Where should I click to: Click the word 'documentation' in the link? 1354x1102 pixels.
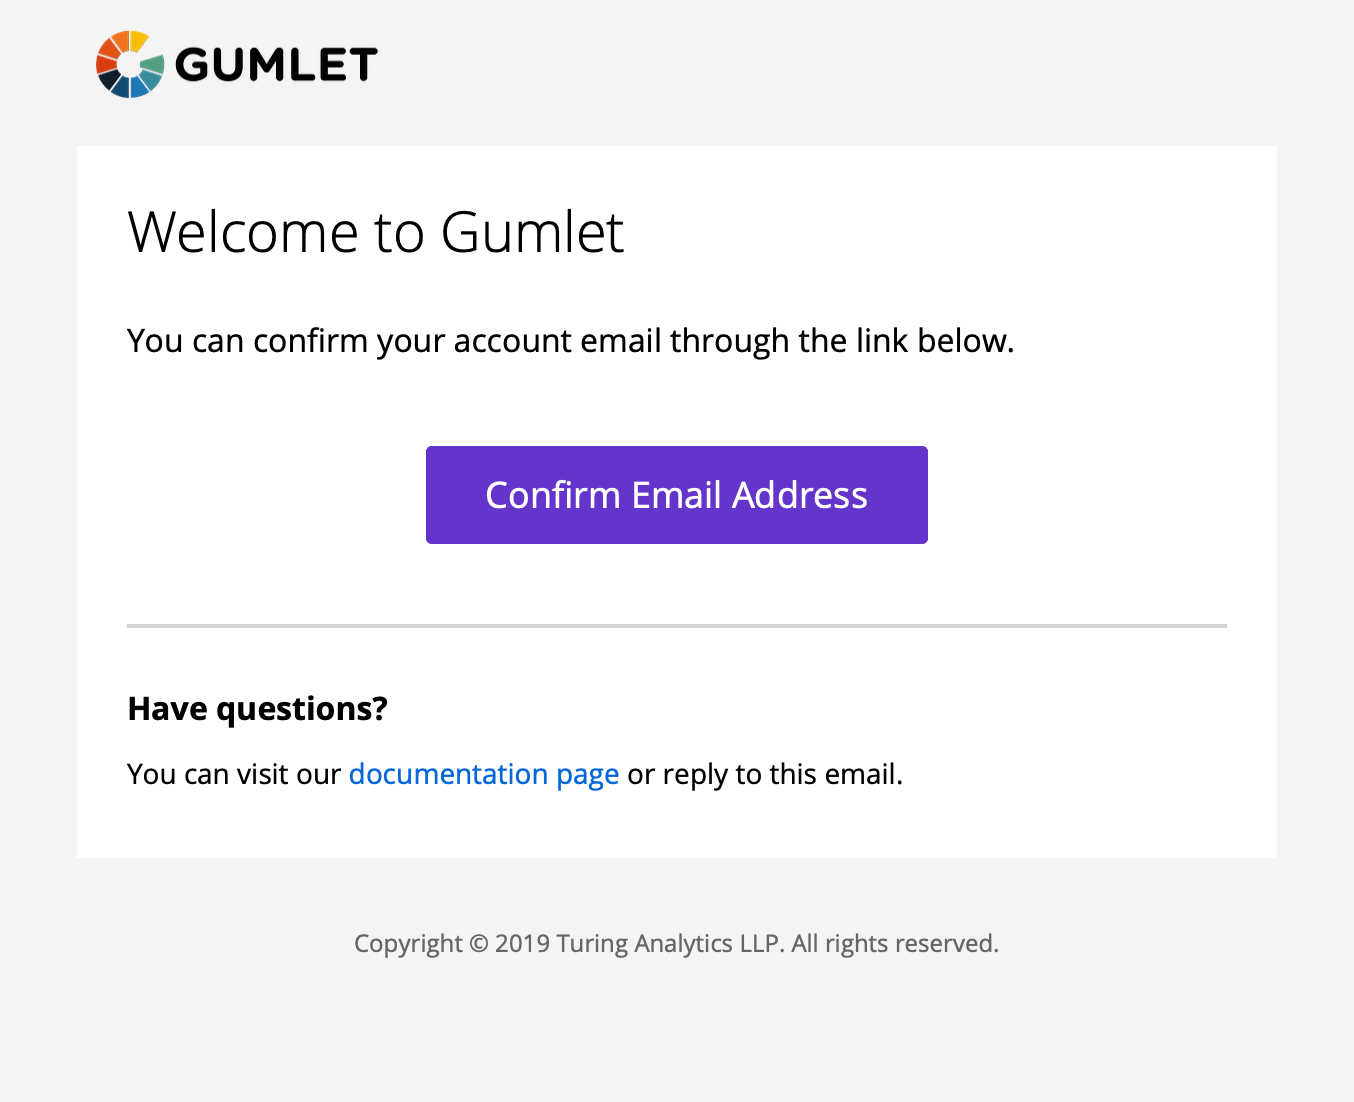click(x=448, y=775)
